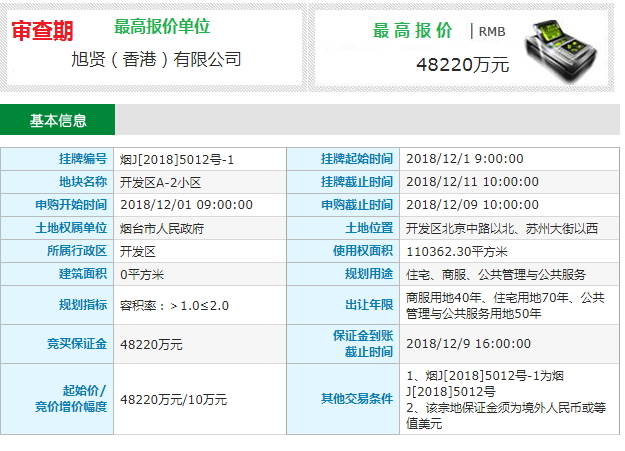Click the 挂牌截止时间 label
This screenshot has width=625, height=451.
[x=357, y=182]
